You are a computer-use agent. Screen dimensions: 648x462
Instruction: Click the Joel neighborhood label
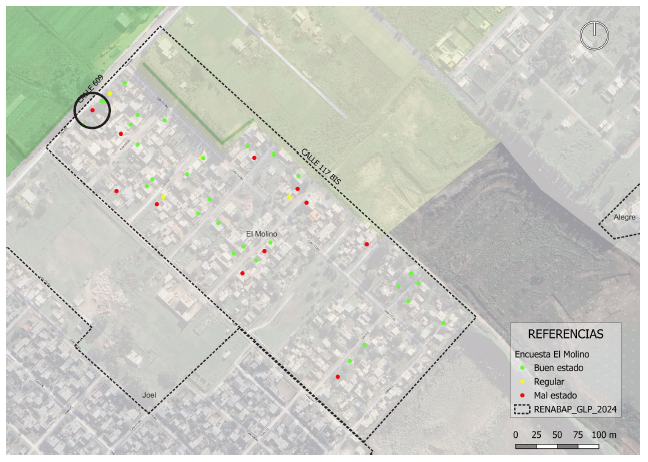[149, 395]
